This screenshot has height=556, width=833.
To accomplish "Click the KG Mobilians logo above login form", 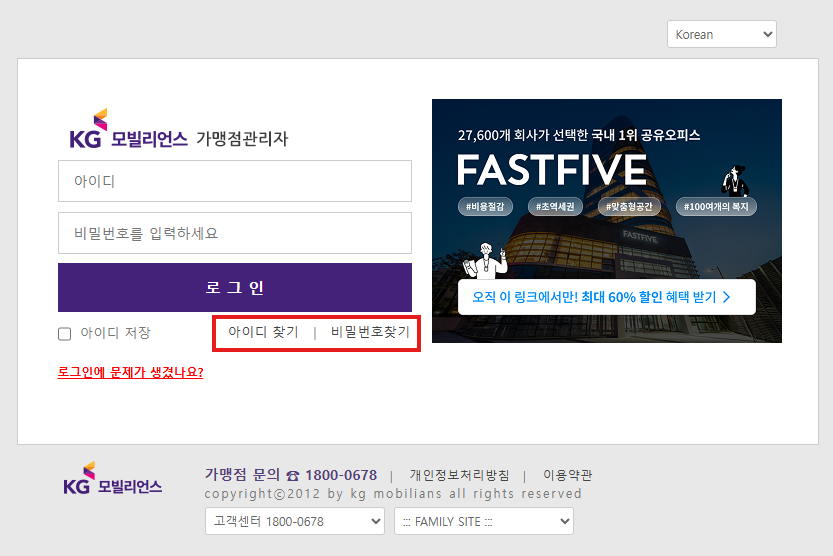I will 129,129.
